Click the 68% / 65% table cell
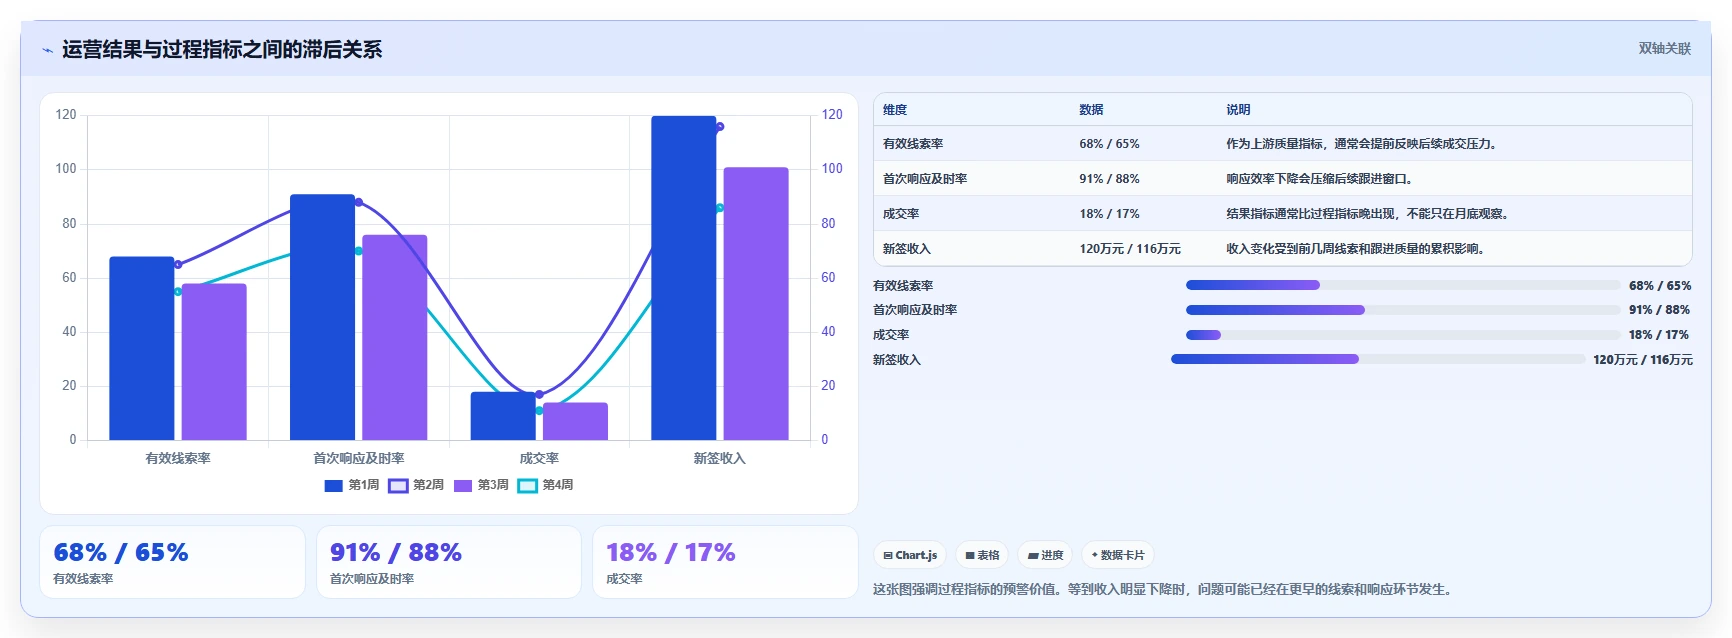Screen dimensions: 1732x638 [1109, 144]
